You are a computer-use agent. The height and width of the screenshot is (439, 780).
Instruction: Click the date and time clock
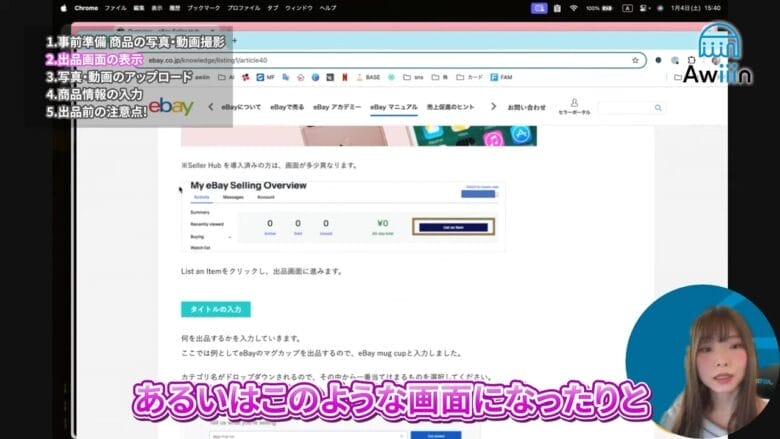[x=695, y=8]
